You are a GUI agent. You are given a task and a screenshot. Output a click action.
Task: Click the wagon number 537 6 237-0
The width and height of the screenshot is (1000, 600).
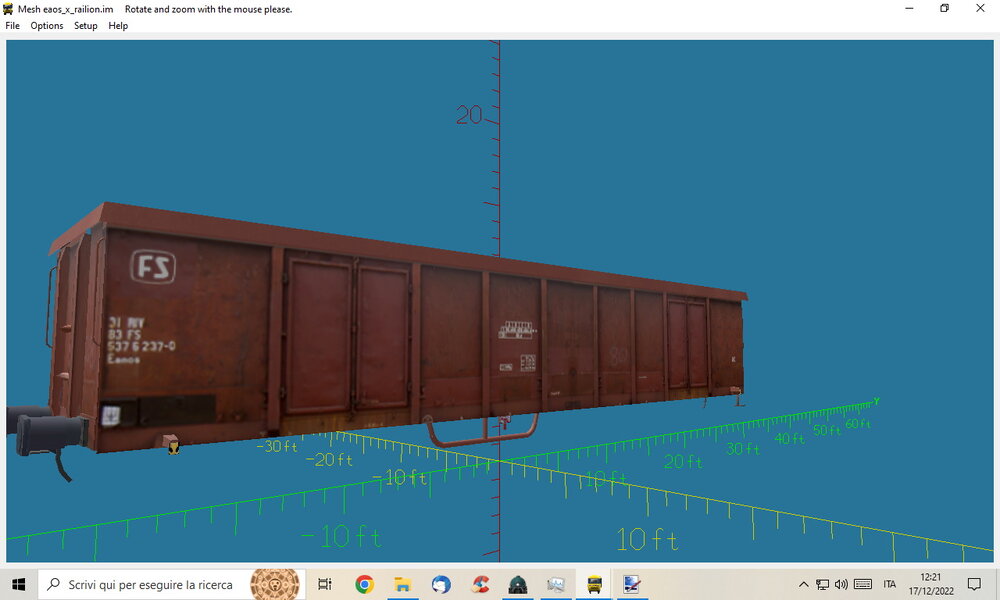[x=141, y=346]
